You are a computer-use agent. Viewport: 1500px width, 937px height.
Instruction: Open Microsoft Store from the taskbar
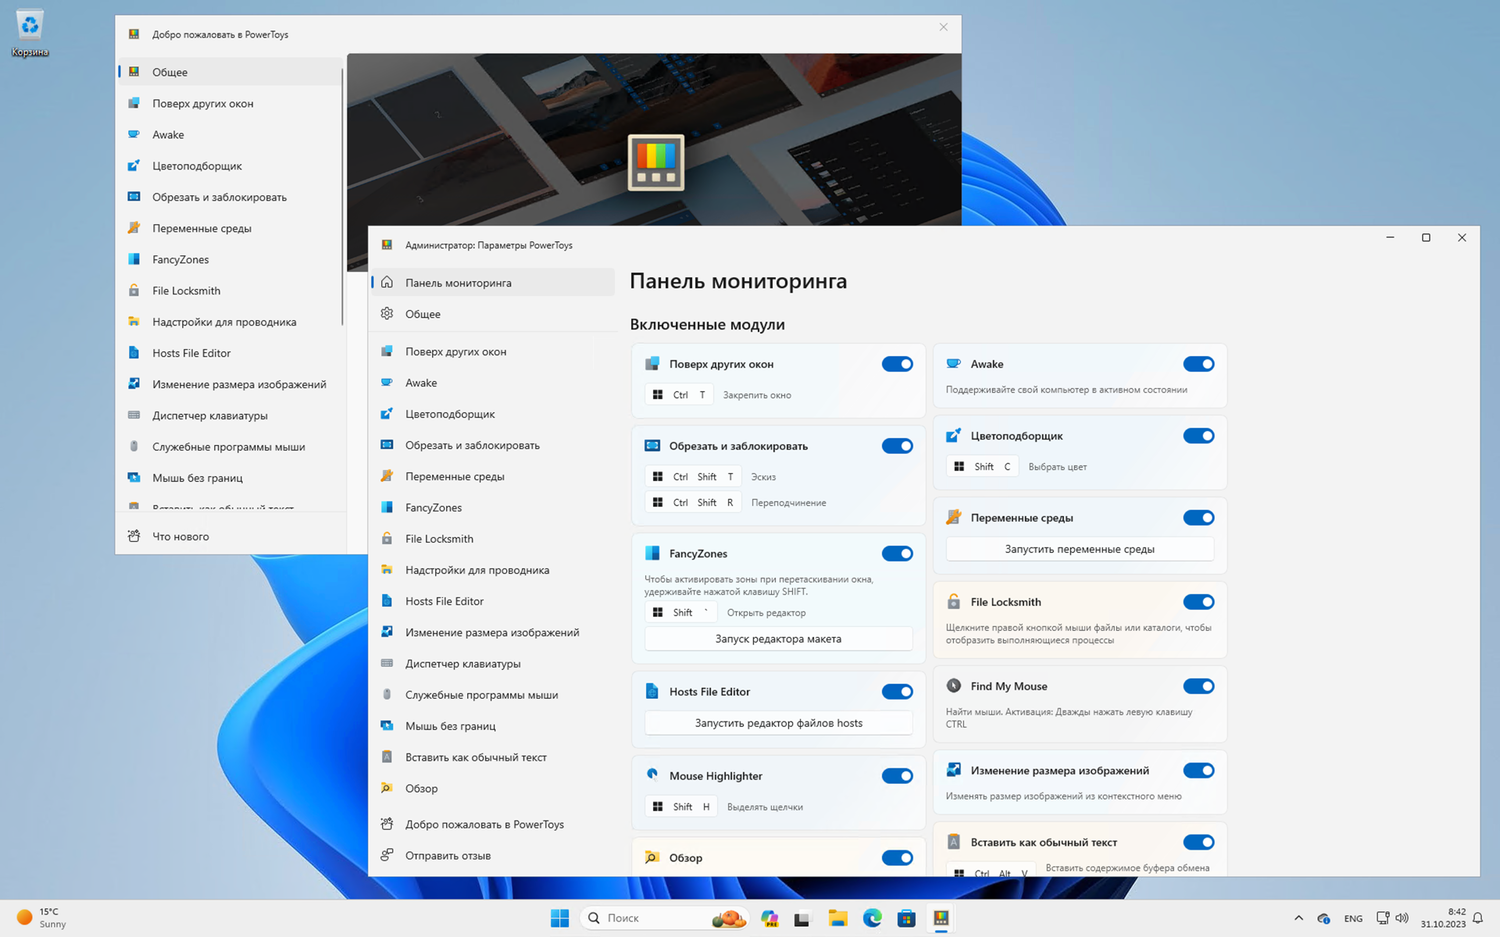[x=906, y=918]
